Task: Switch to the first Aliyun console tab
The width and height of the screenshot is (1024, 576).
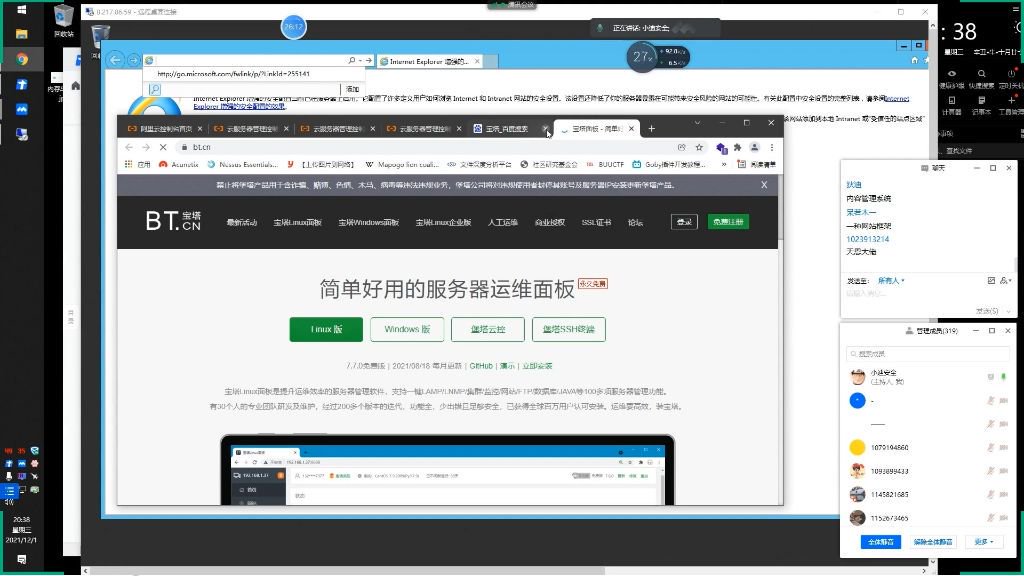Action: point(165,129)
